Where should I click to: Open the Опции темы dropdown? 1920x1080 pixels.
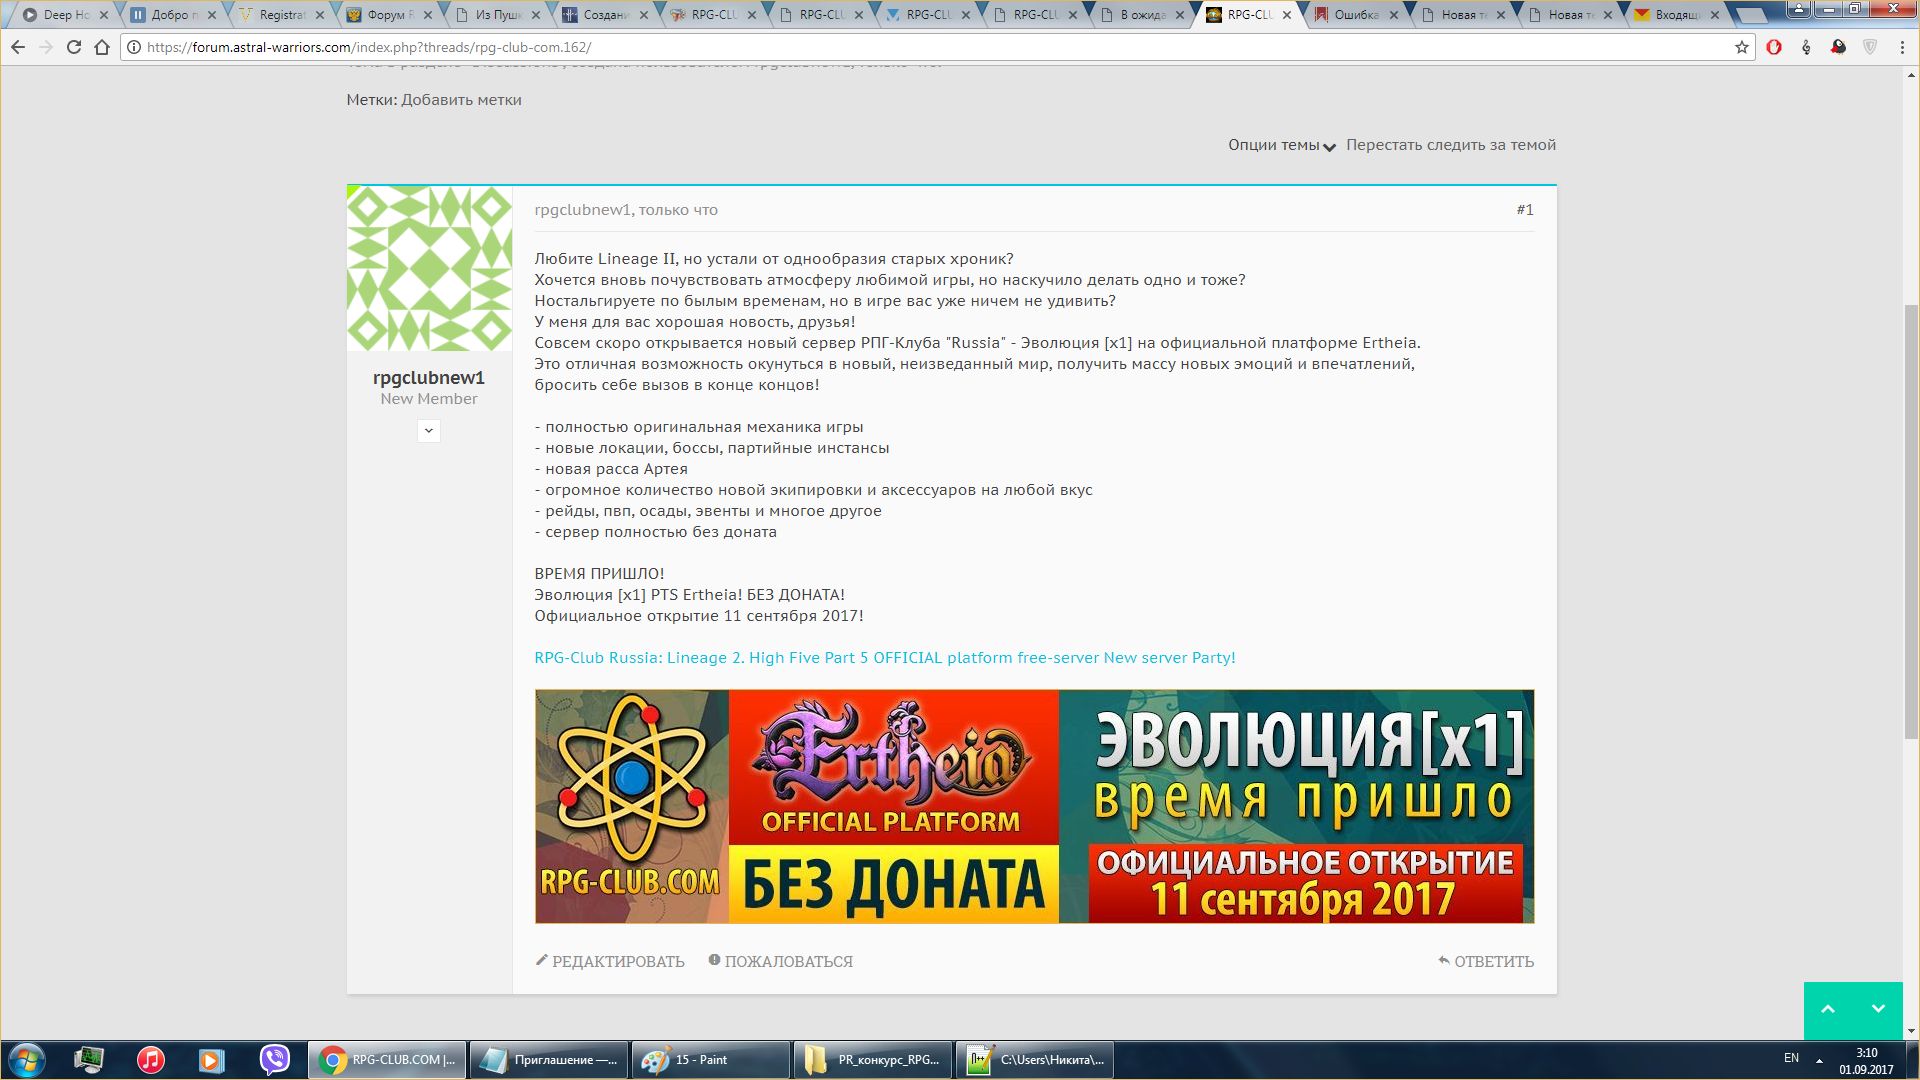tap(1281, 145)
